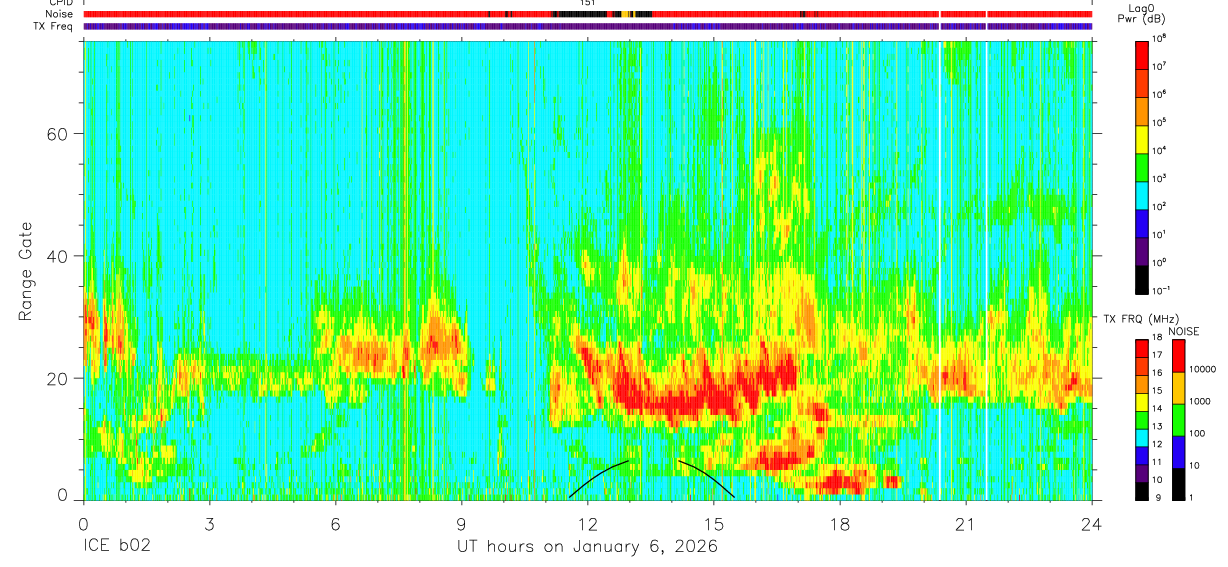This screenshot has height=567, width=1228.
Task: Click the TX Freq strip below Noise
Action: pyautogui.click(x=588, y=26)
